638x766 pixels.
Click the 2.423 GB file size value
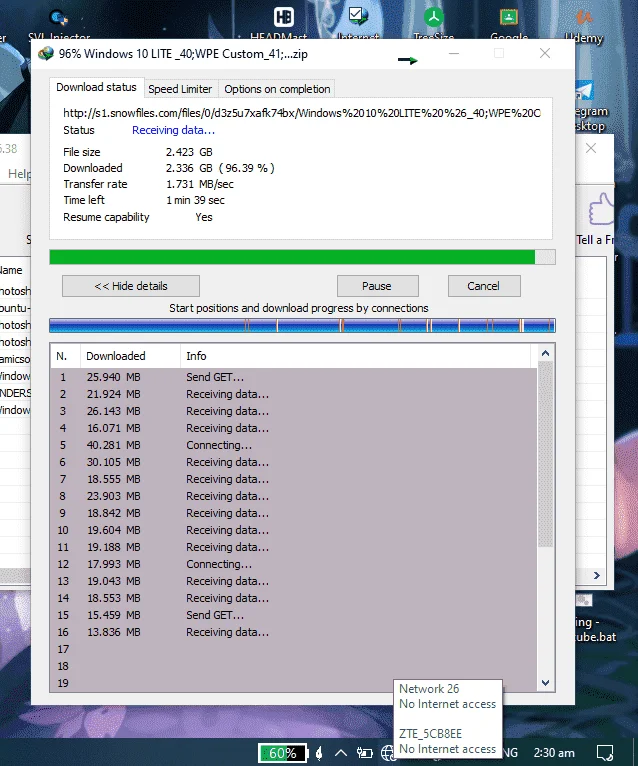coord(189,152)
